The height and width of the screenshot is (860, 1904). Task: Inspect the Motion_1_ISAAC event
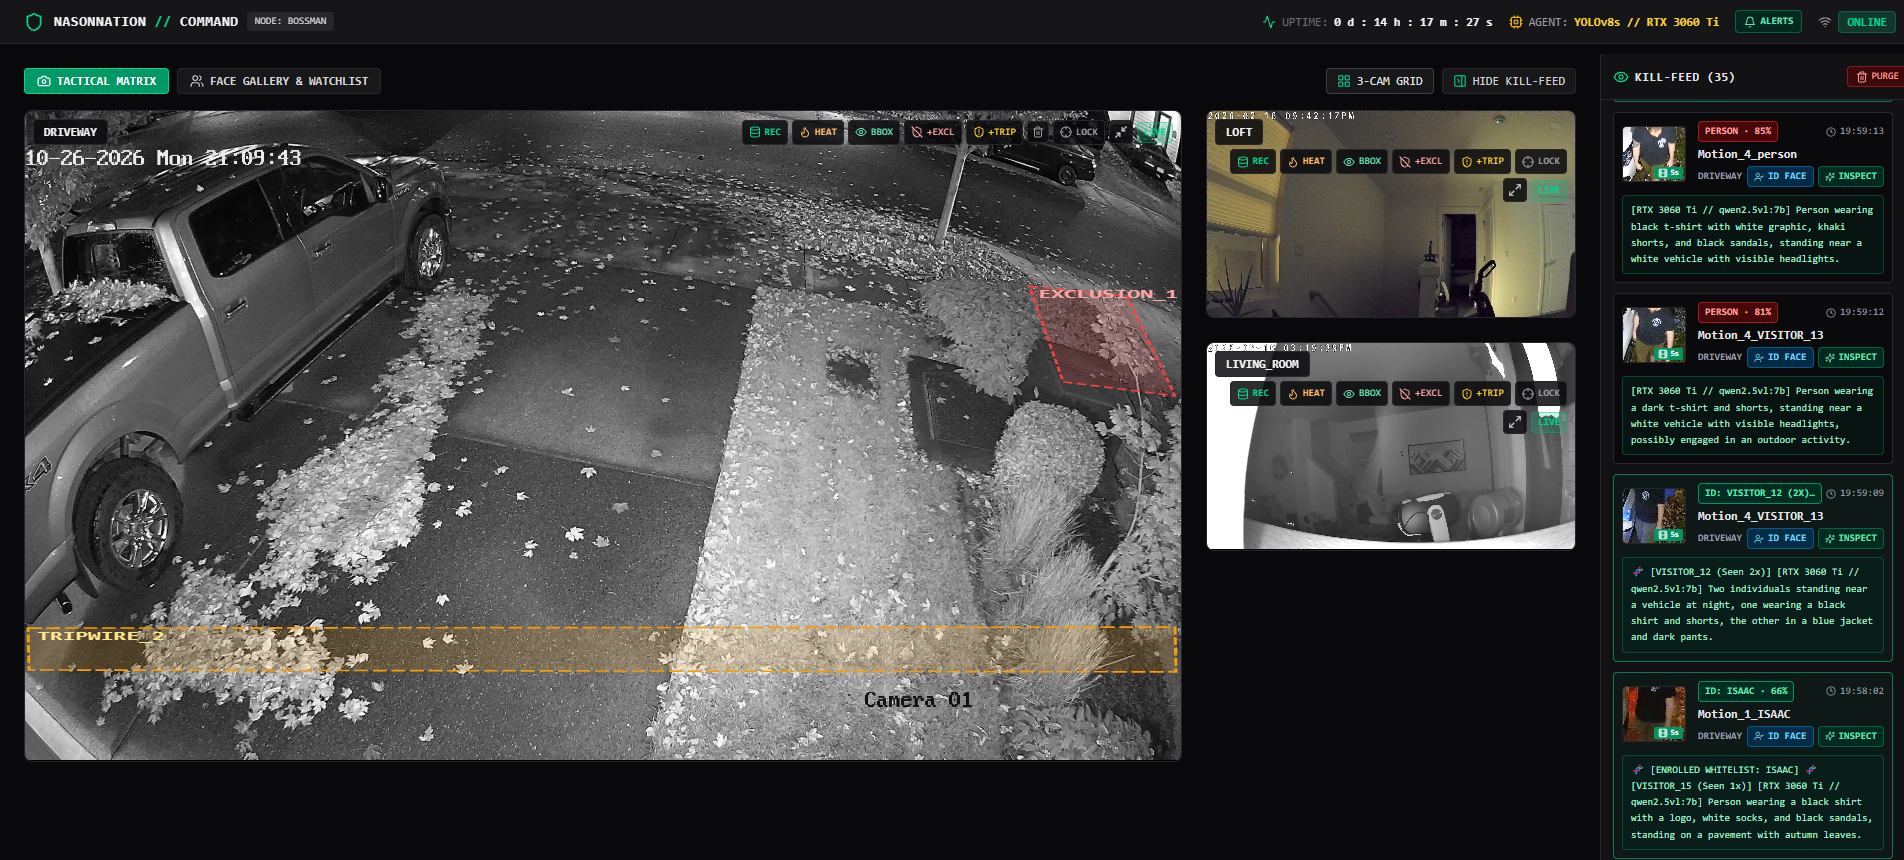point(1851,736)
